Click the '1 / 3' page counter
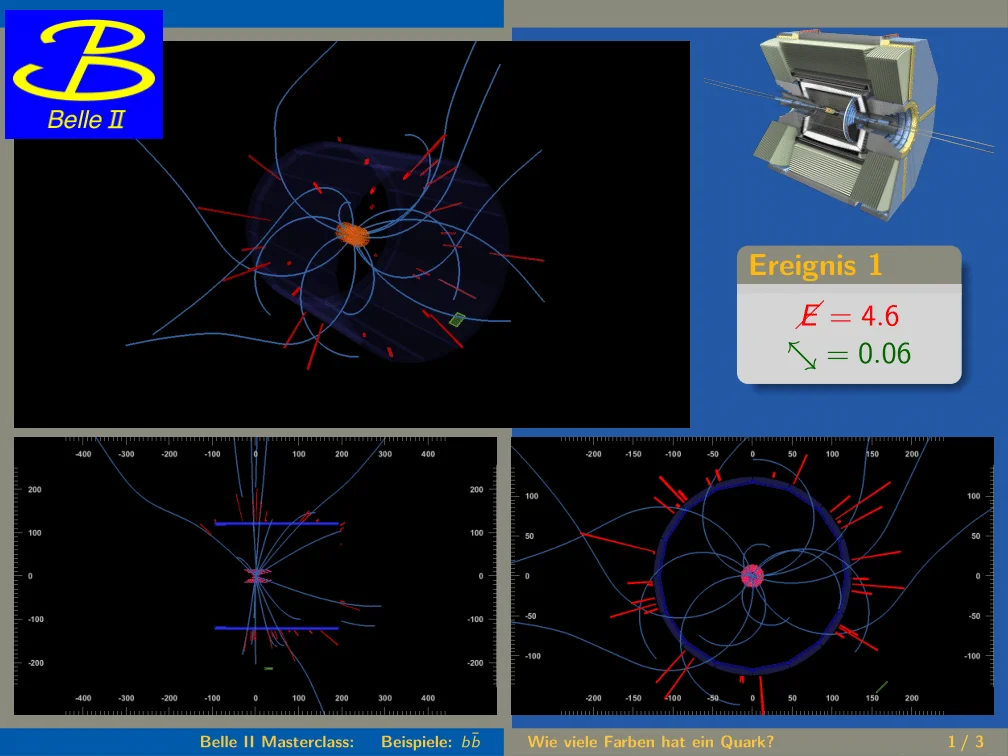This screenshot has height=756, width=1008. click(965, 742)
